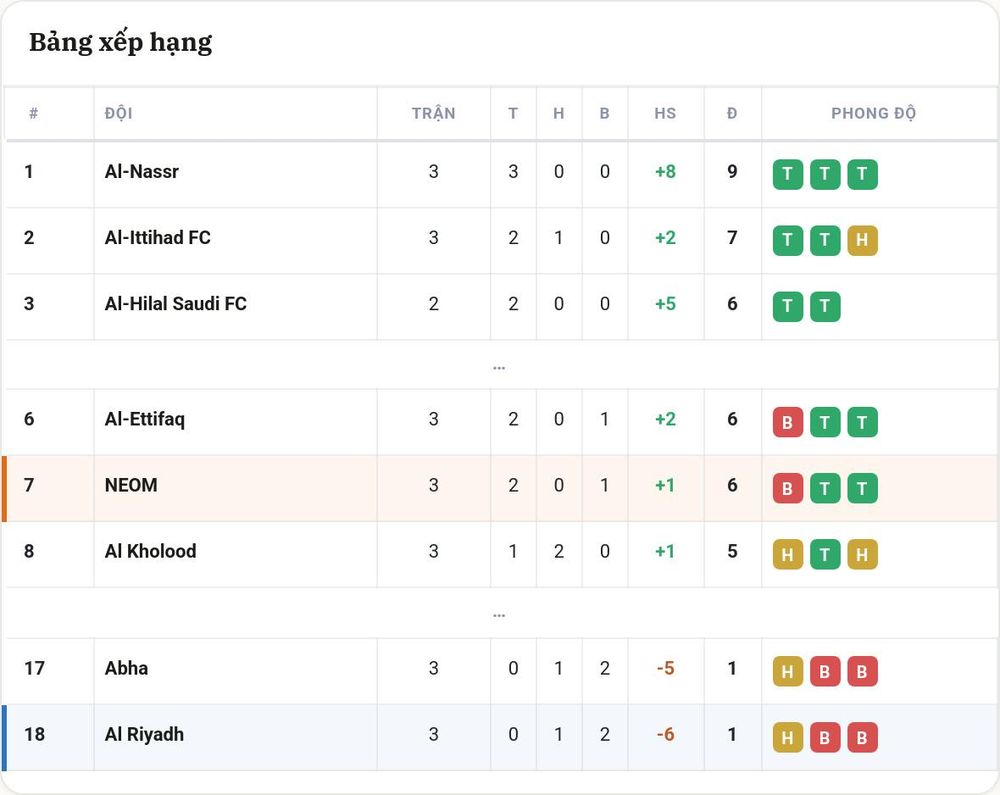Open the Al-Ittihad FC team link
This screenshot has height=795, width=1000.
(x=158, y=238)
